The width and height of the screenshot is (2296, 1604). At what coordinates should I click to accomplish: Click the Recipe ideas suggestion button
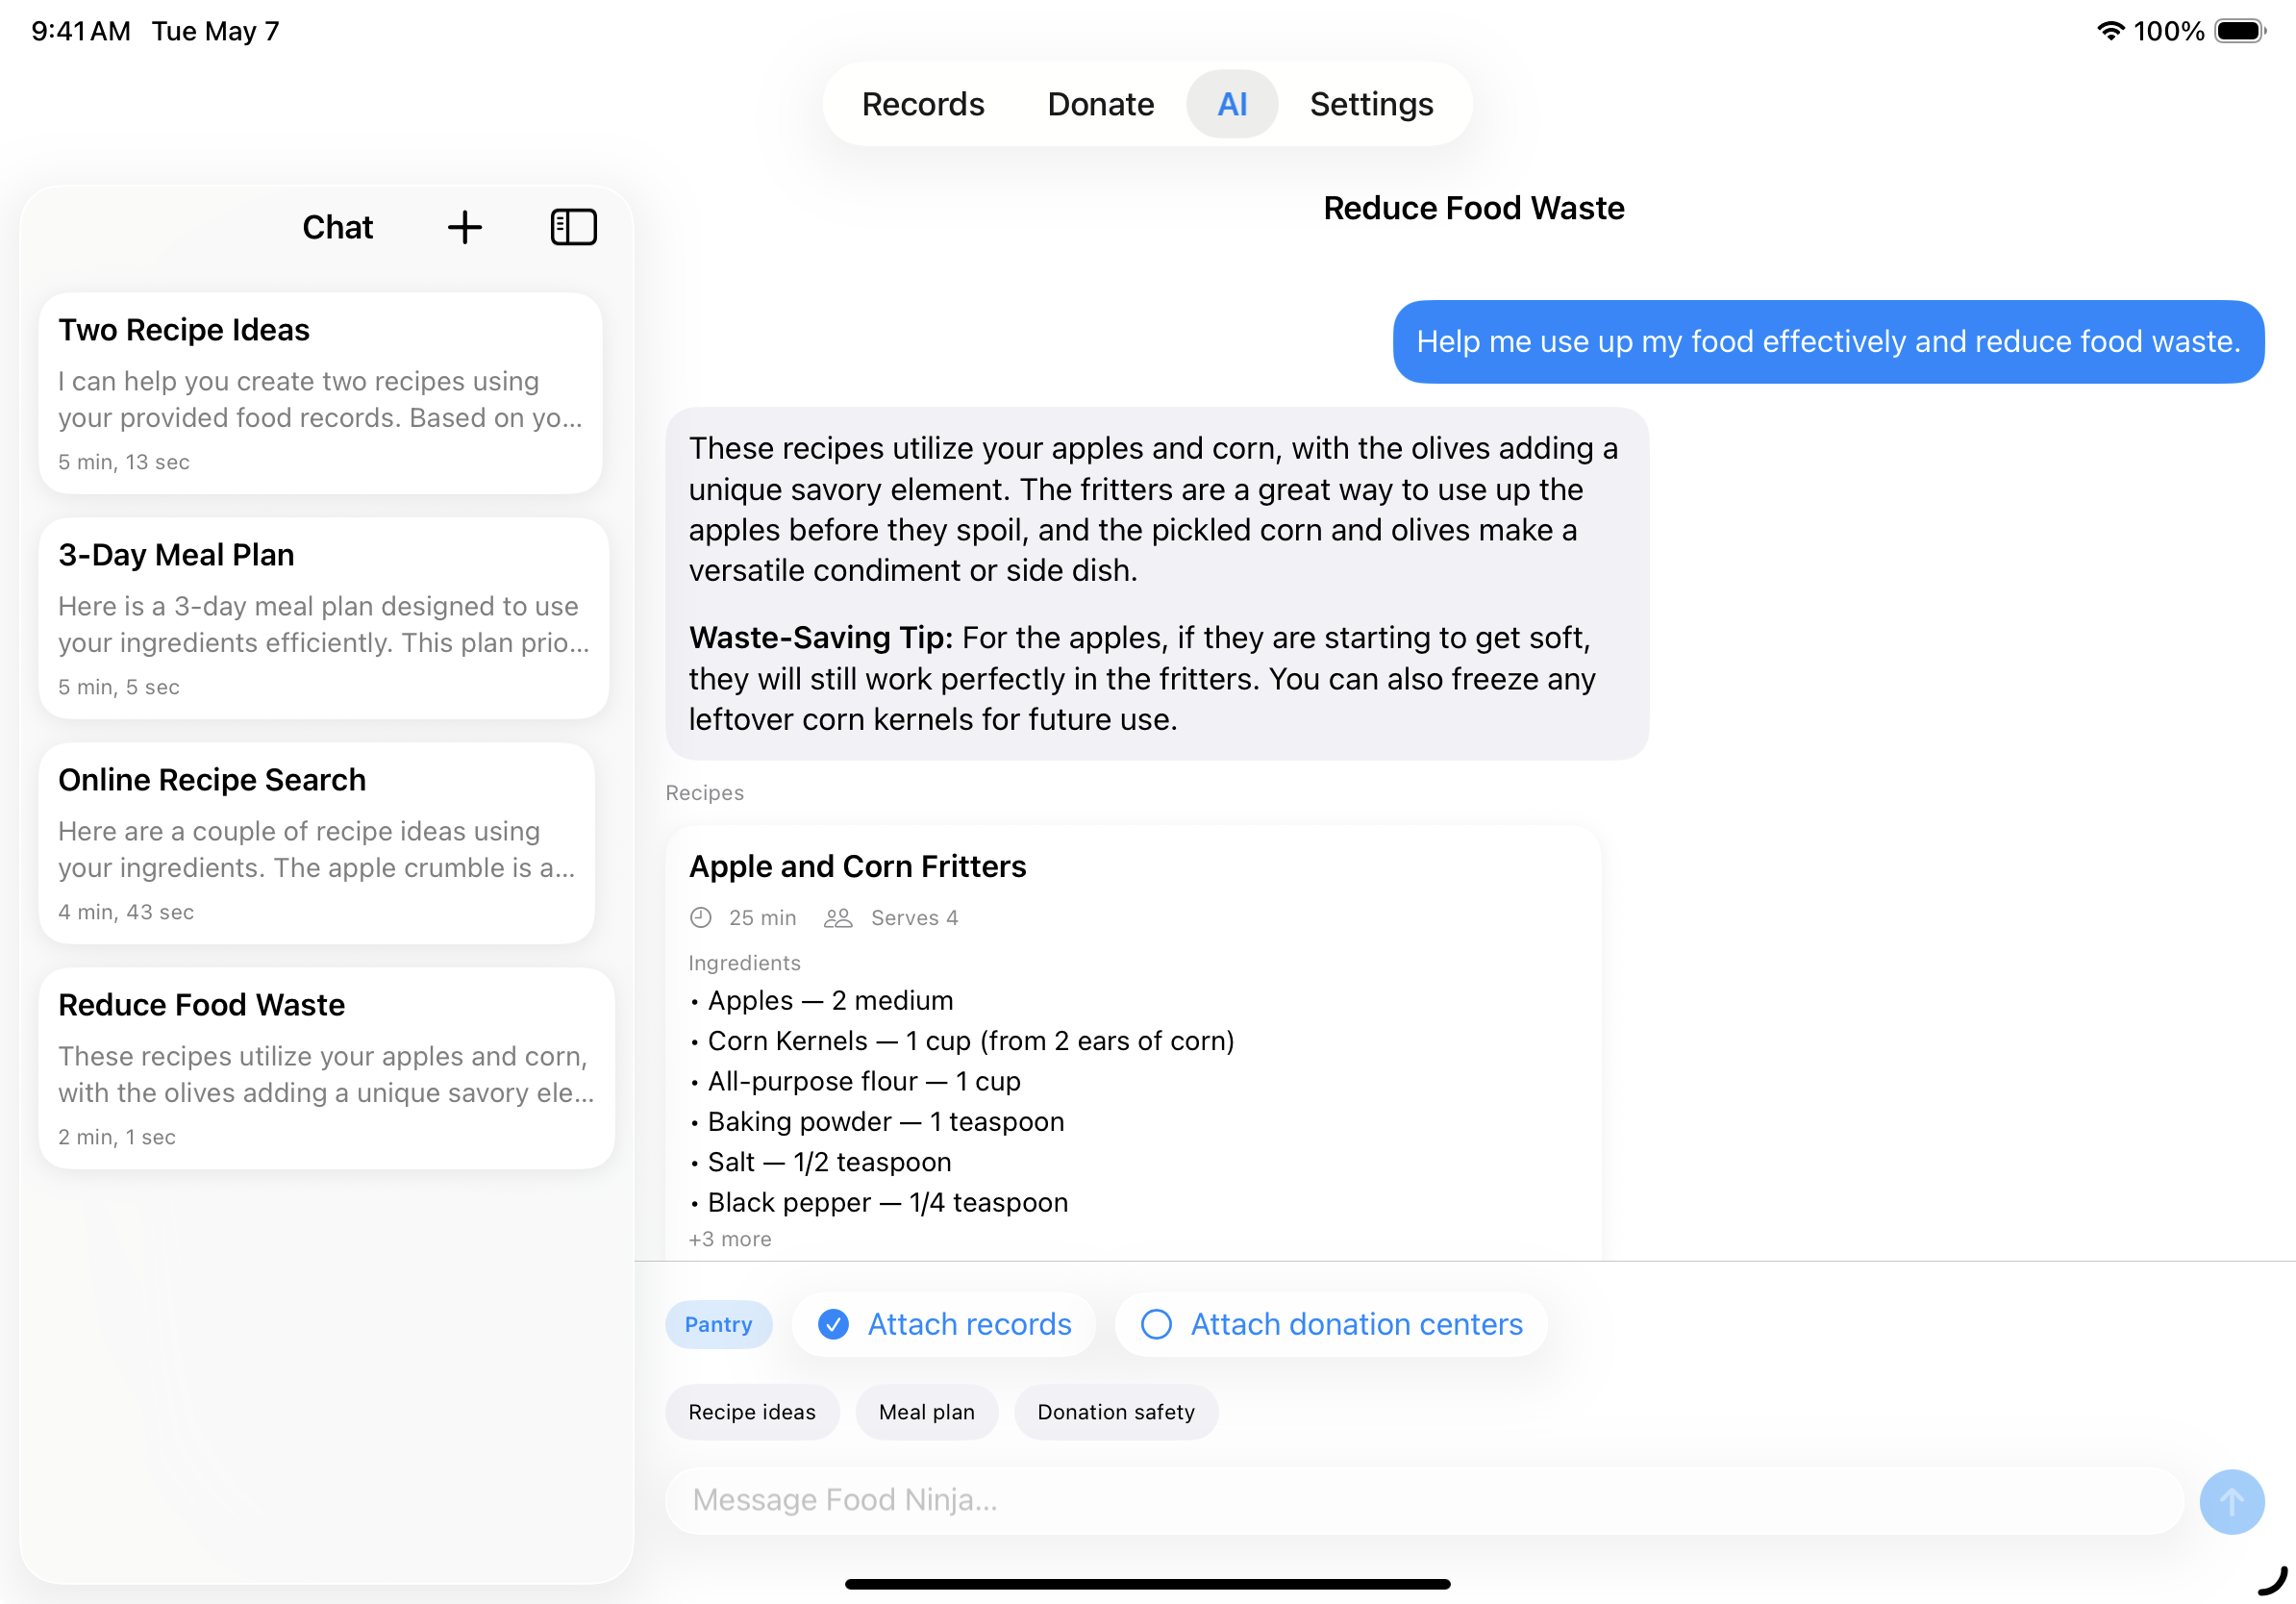click(x=751, y=1412)
